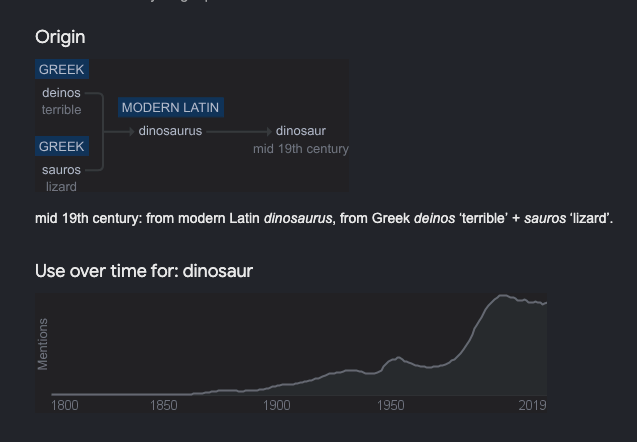
Task: Click the word lizard under sauros
Action: point(61,187)
